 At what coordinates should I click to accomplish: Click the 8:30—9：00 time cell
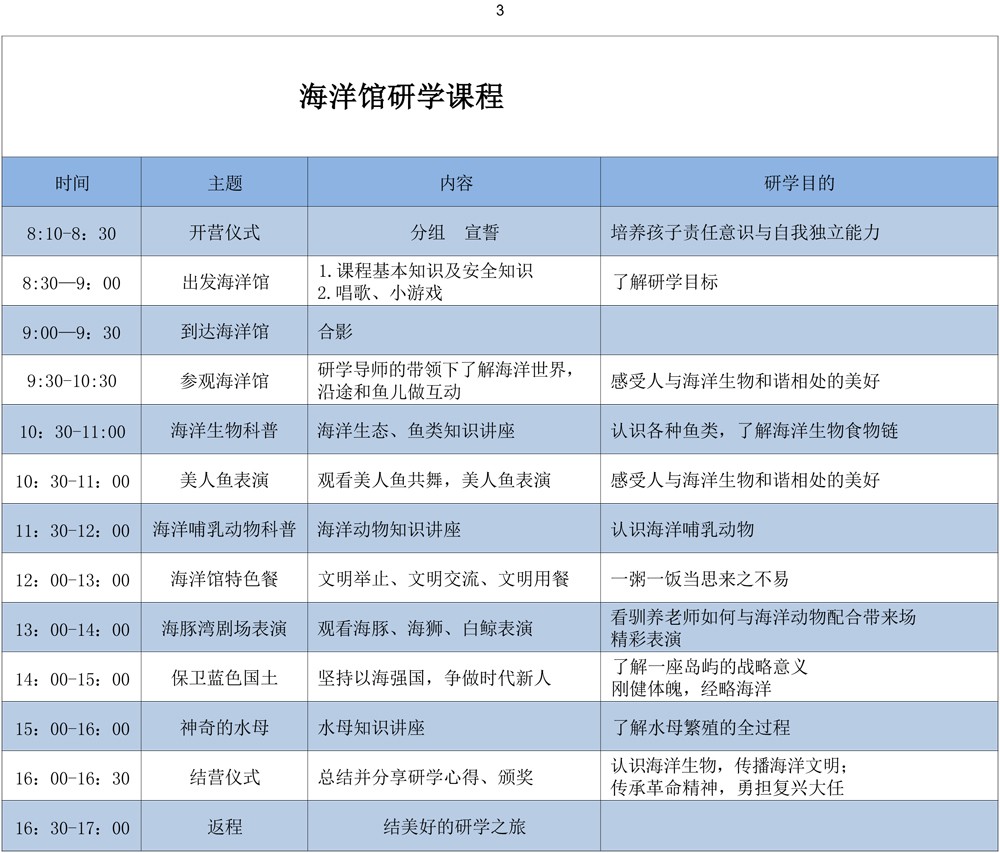[72, 283]
